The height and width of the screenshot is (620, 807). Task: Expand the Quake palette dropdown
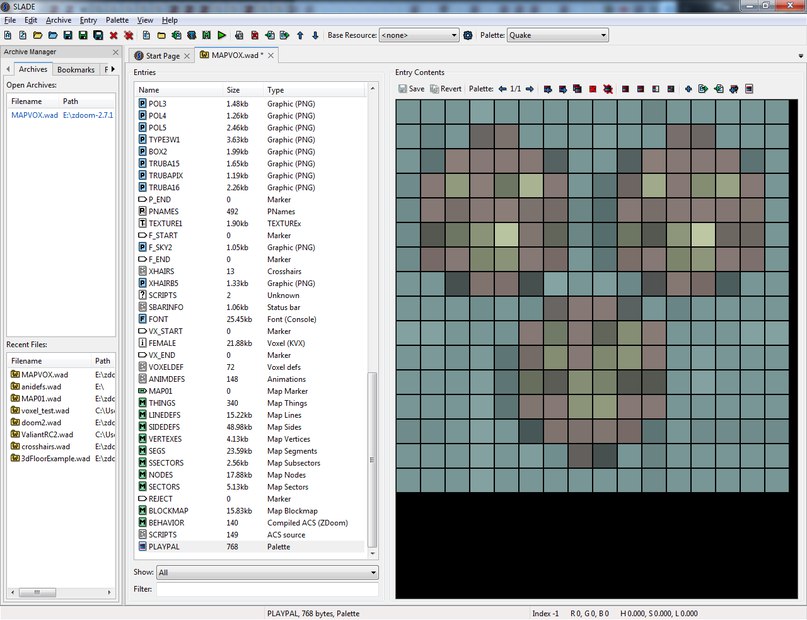coord(557,35)
